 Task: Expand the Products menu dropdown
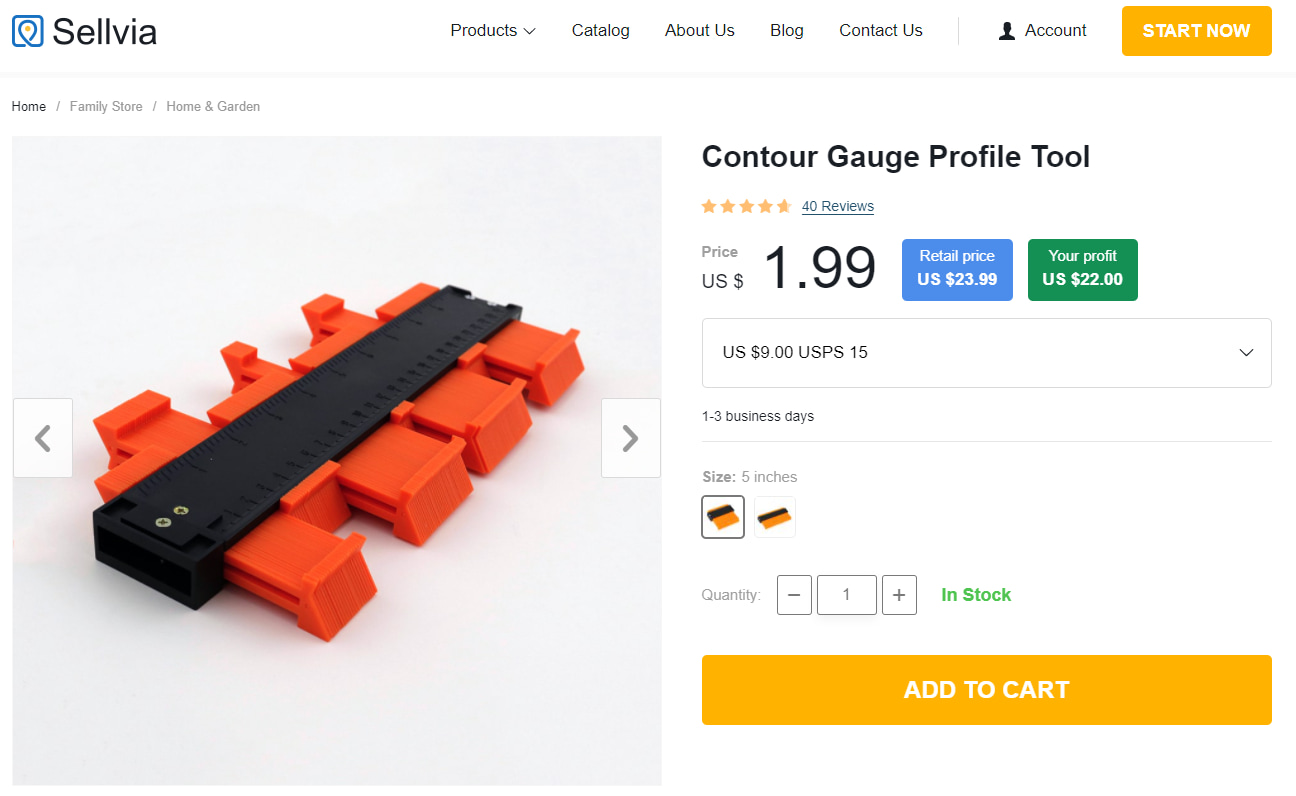(x=493, y=31)
